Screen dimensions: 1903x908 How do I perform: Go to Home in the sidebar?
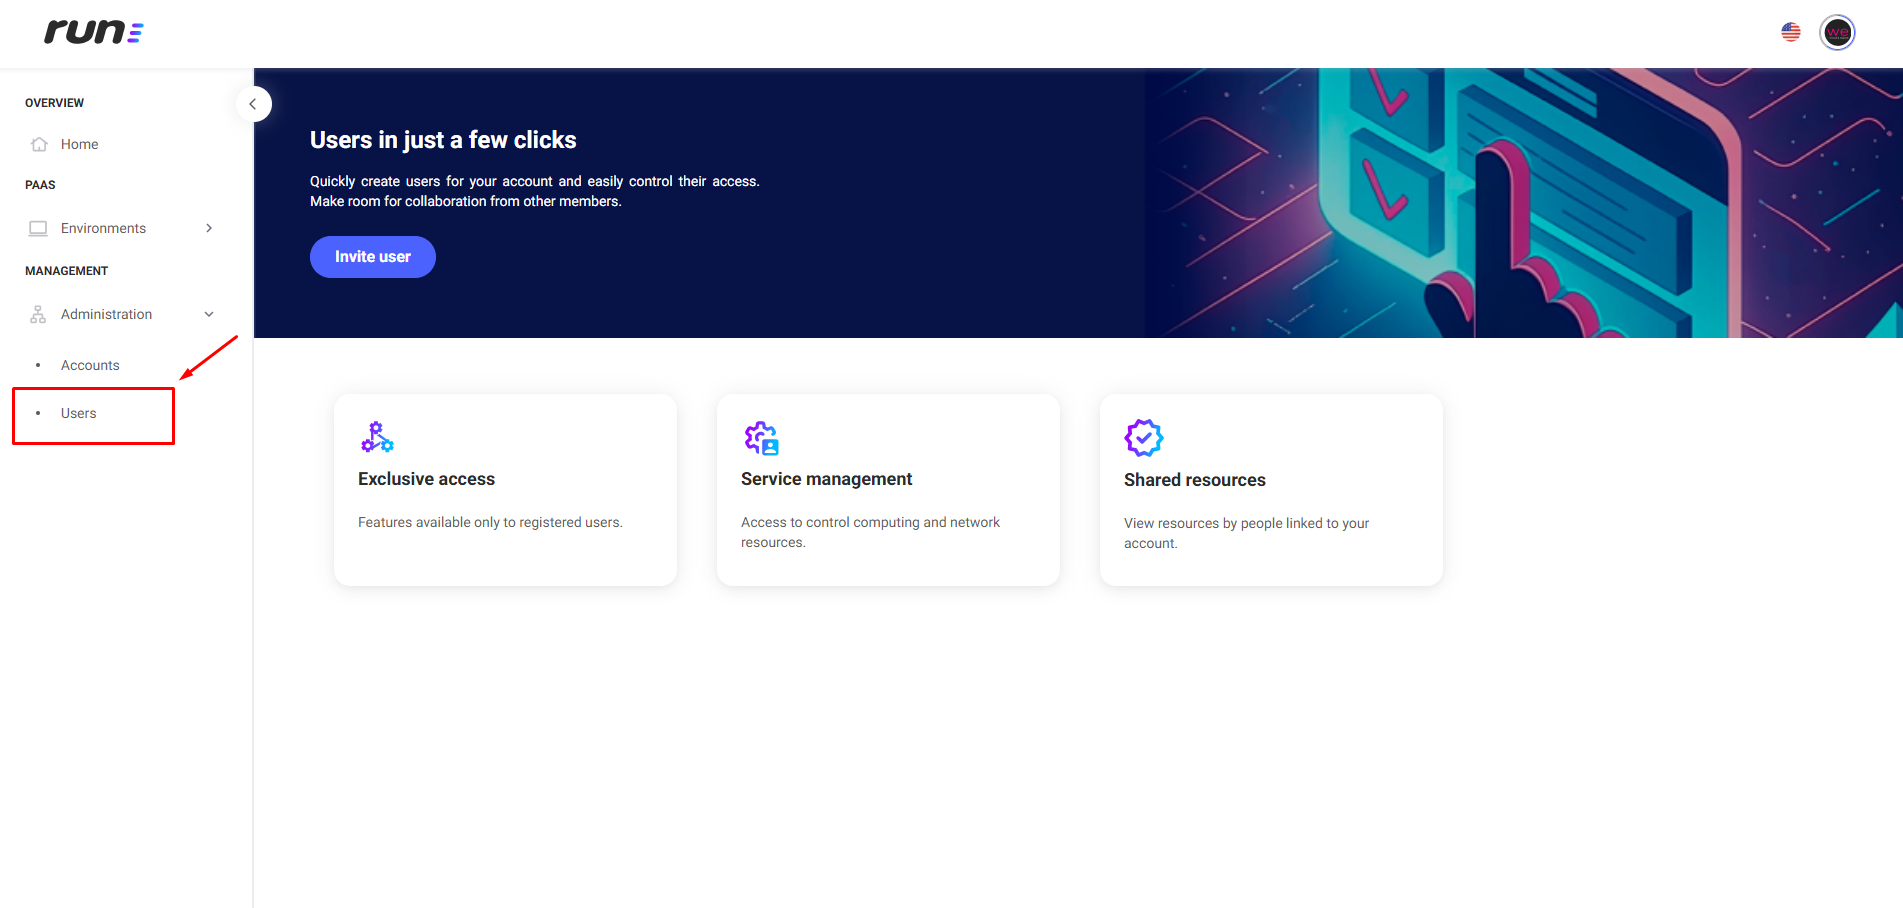pos(79,144)
